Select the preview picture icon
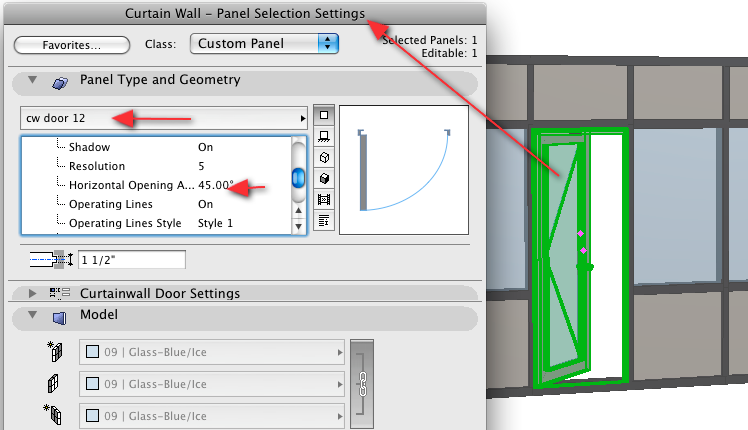The image size is (748, 430). click(324, 199)
